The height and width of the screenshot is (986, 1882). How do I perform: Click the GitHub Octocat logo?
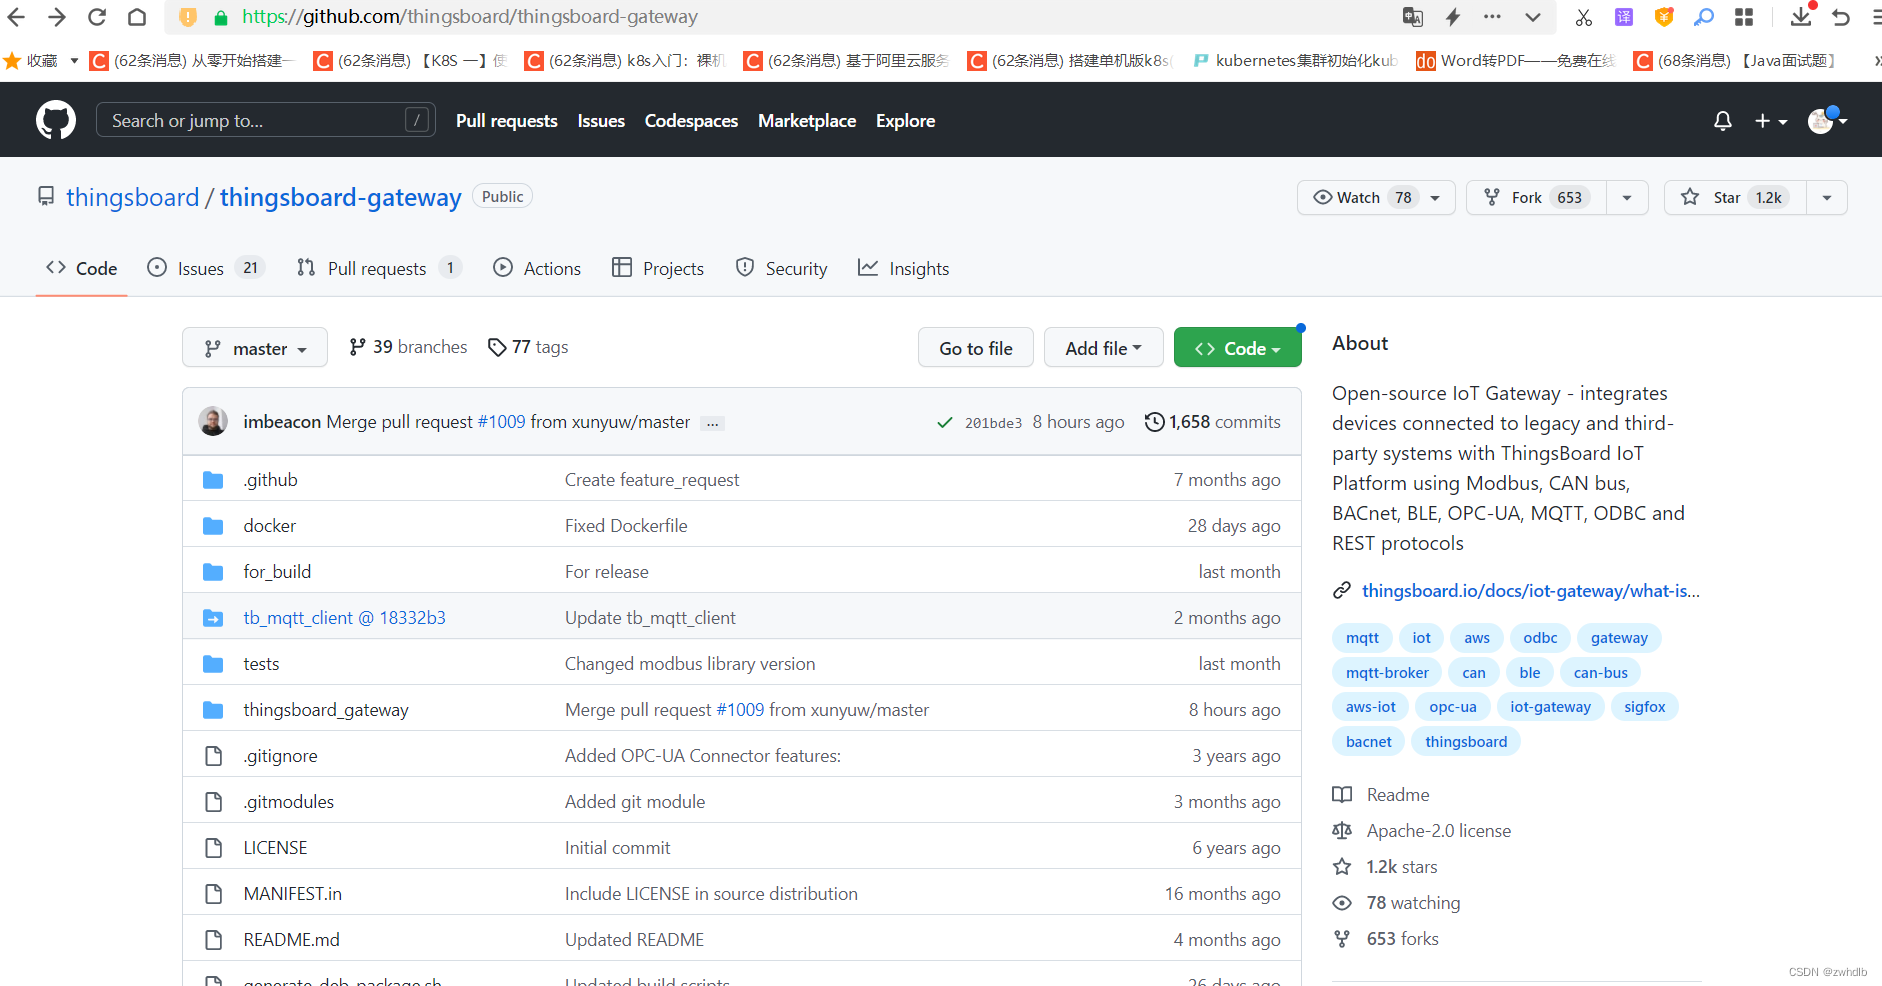point(56,120)
